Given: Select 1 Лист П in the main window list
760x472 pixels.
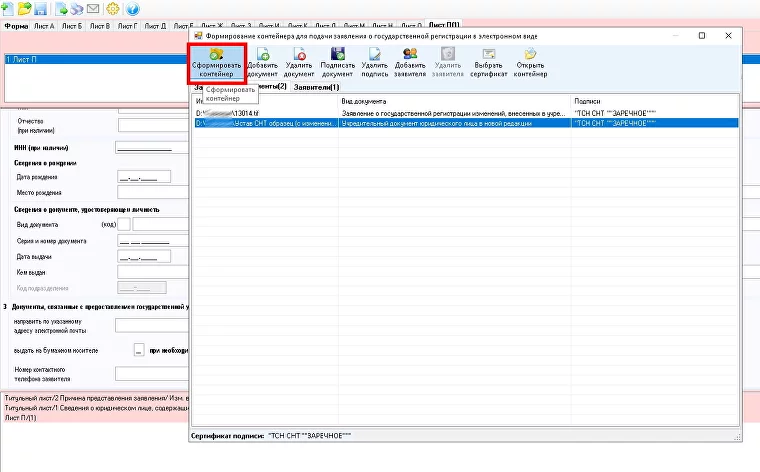Looking at the screenshot, I should pyautogui.click(x=96, y=59).
